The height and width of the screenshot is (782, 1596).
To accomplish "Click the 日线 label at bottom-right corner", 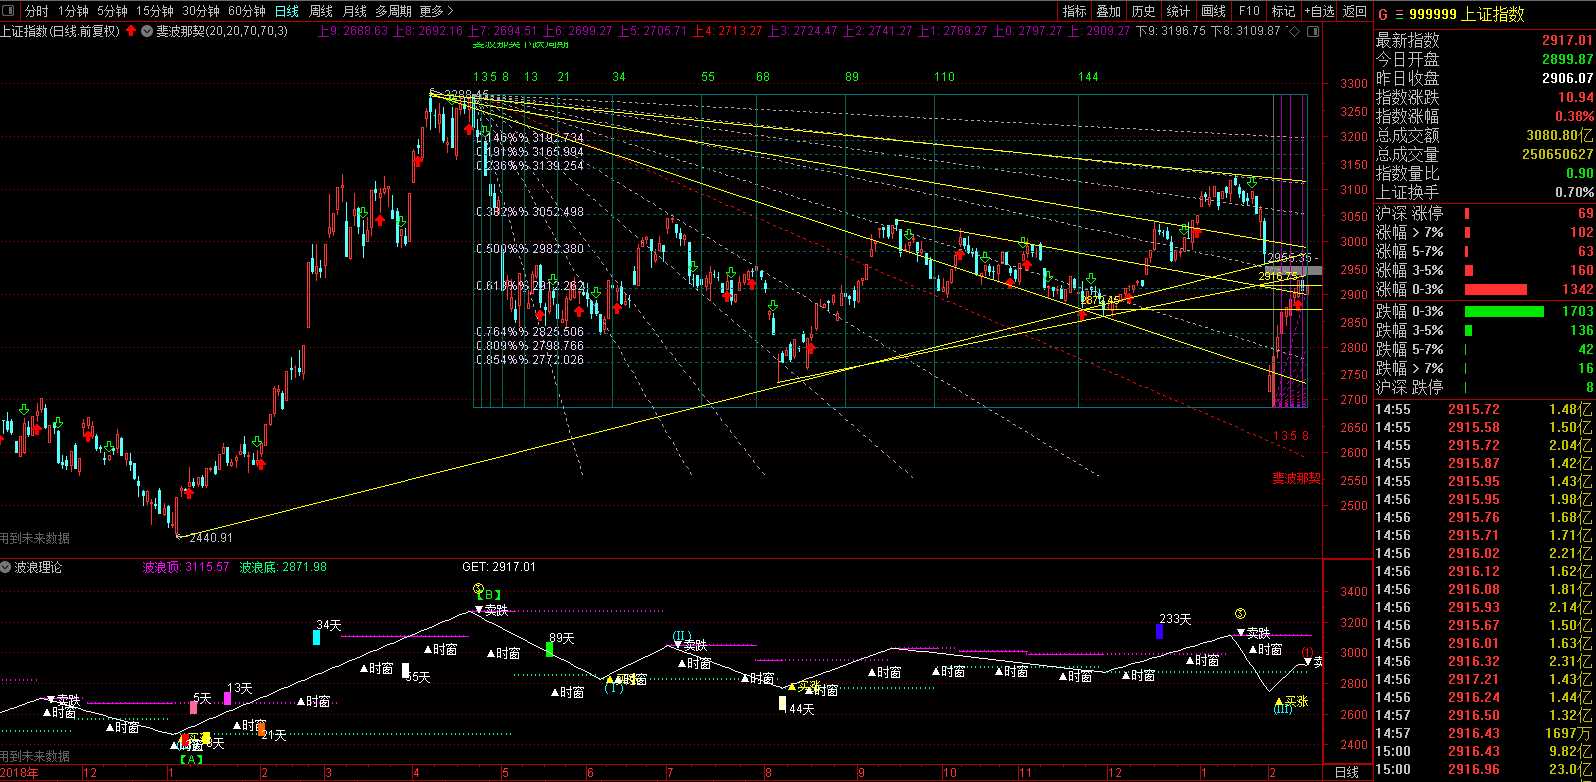I will click(1347, 772).
